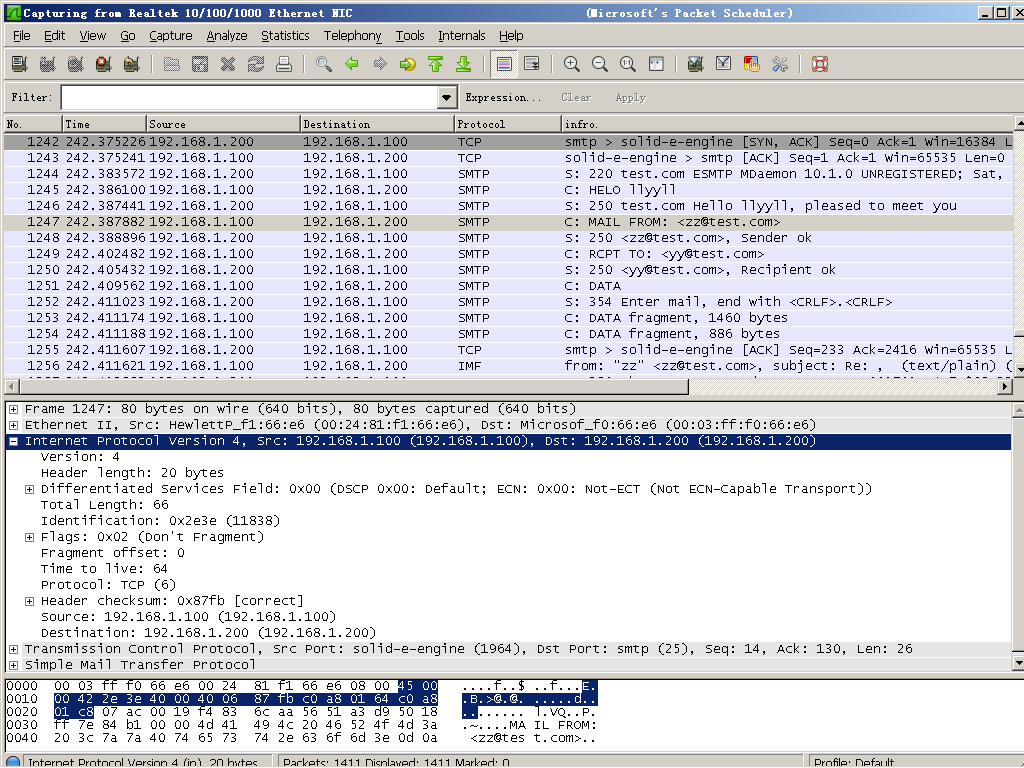
Task: Save this capture file icon
Action: pos(200,64)
